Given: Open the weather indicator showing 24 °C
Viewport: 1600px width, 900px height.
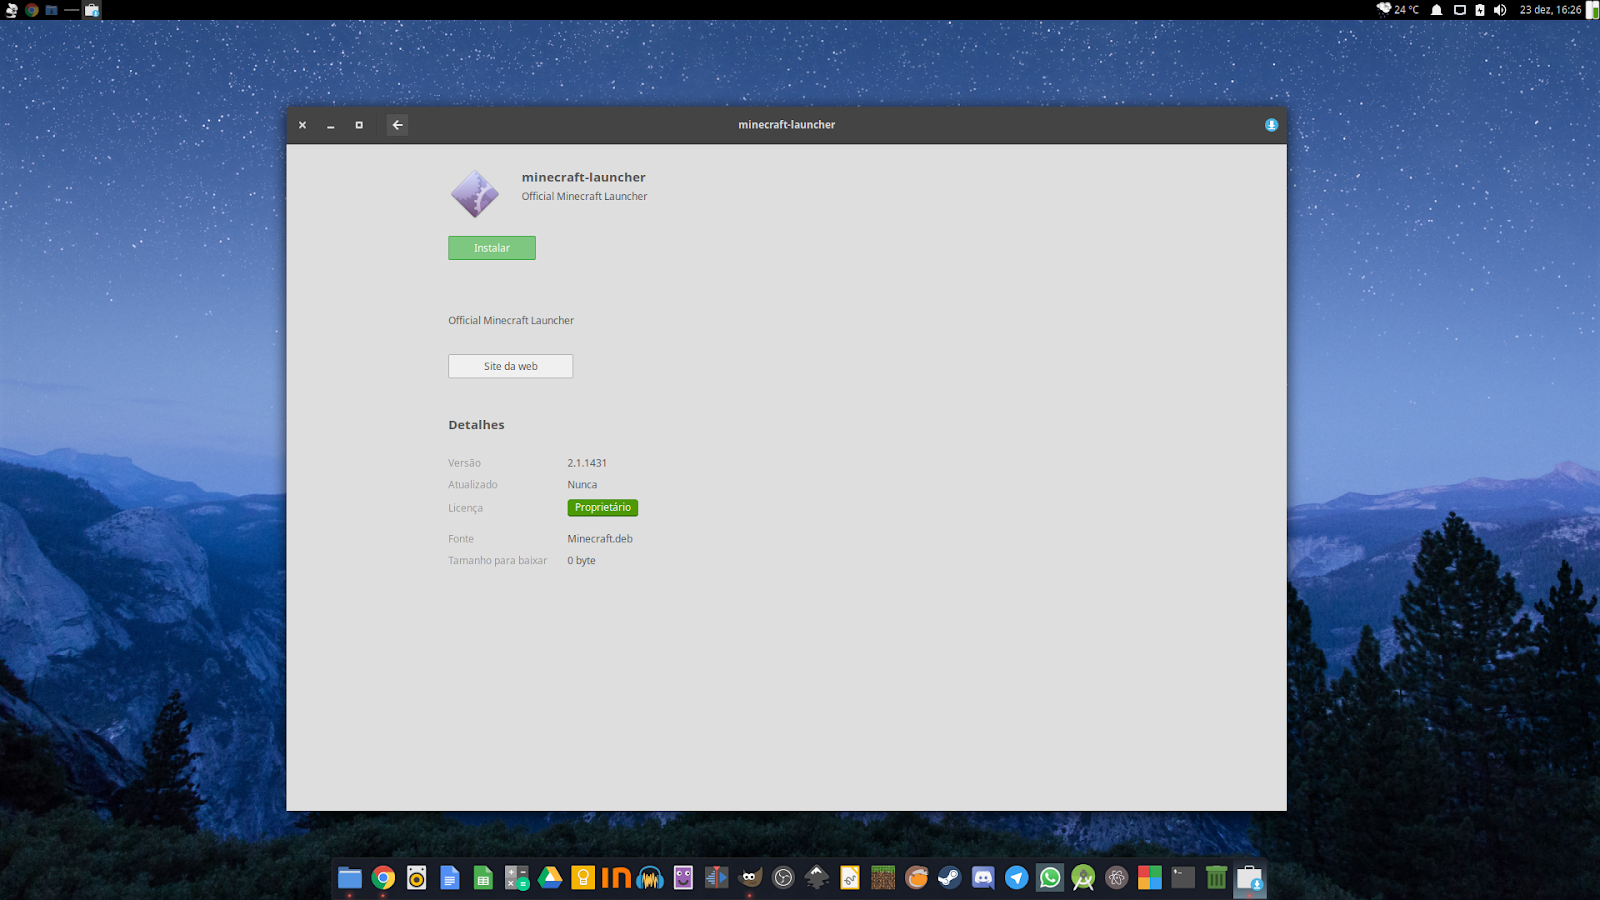Looking at the screenshot, I should (1397, 9).
